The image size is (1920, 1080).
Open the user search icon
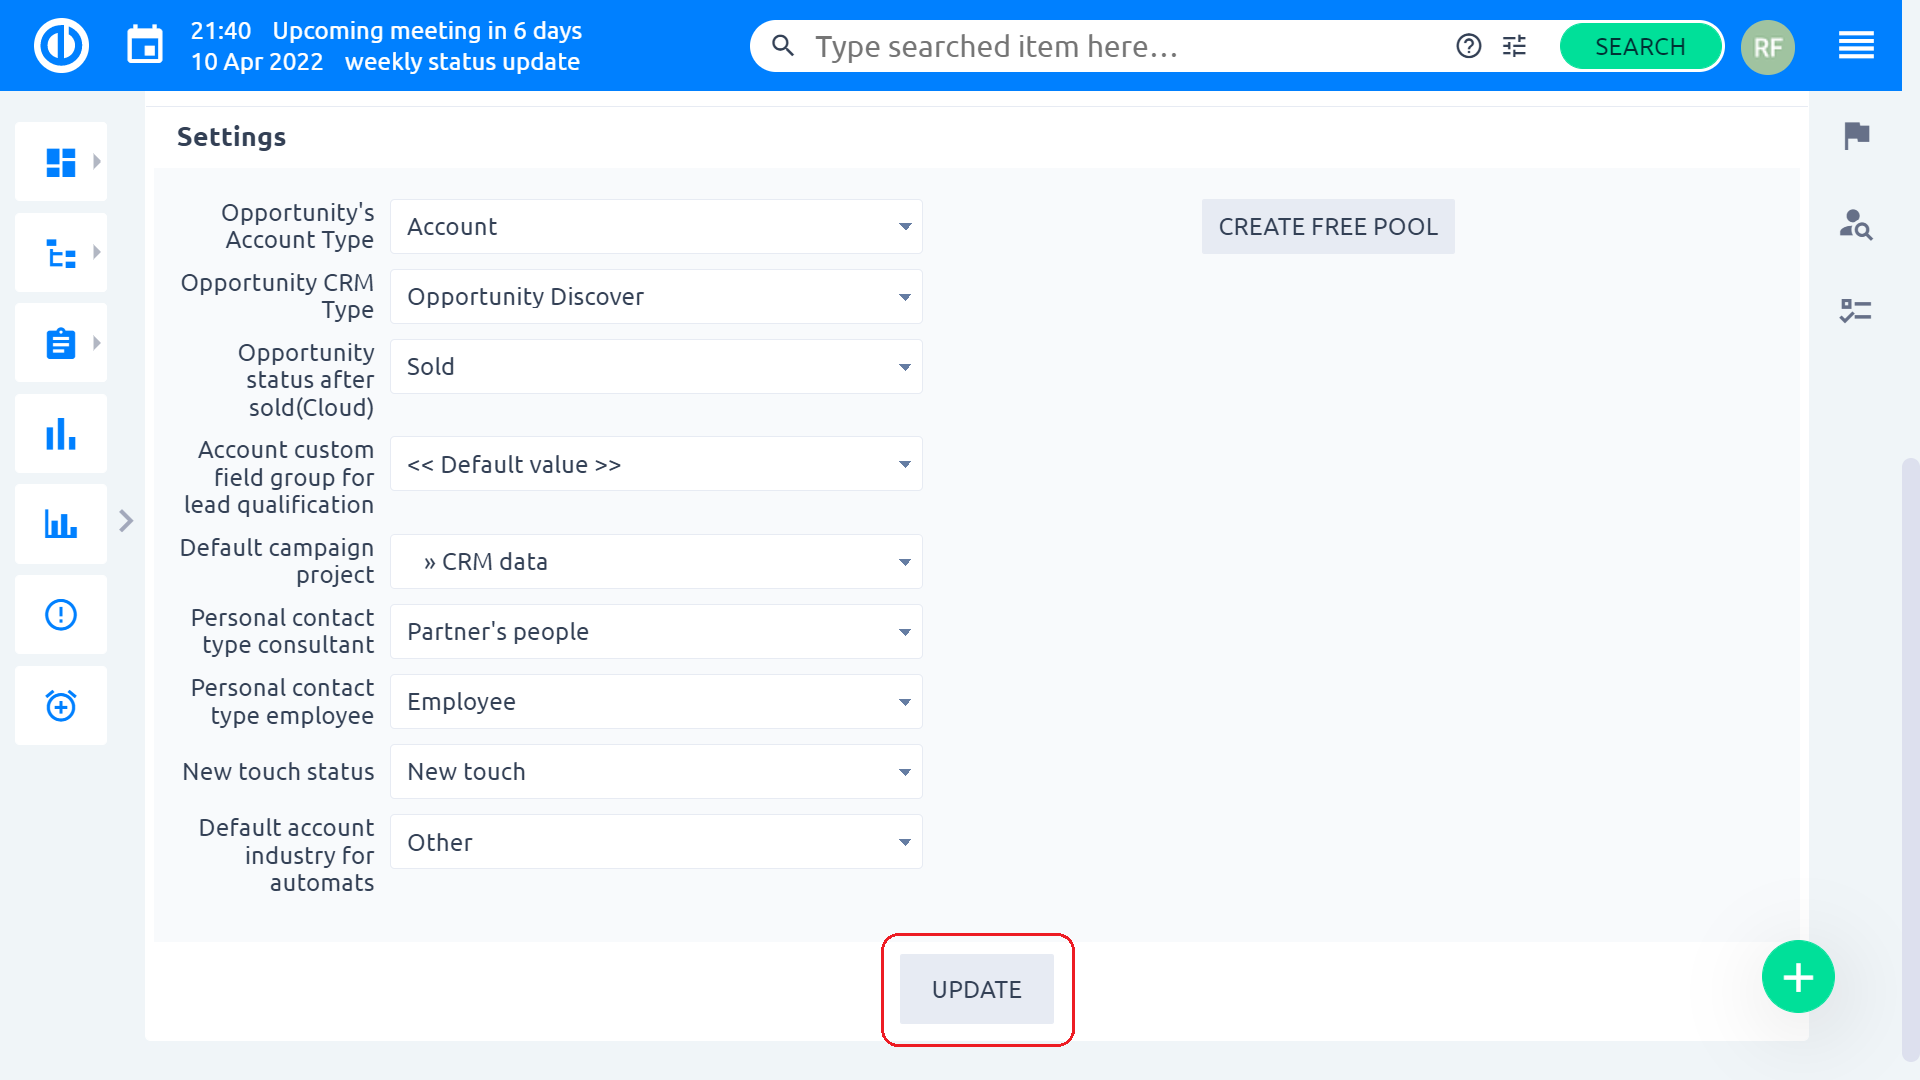pyautogui.click(x=1856, y=224)
